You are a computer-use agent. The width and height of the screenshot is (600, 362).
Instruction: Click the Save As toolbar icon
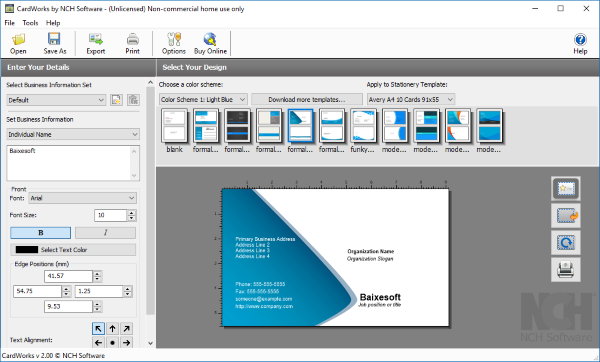55,44
